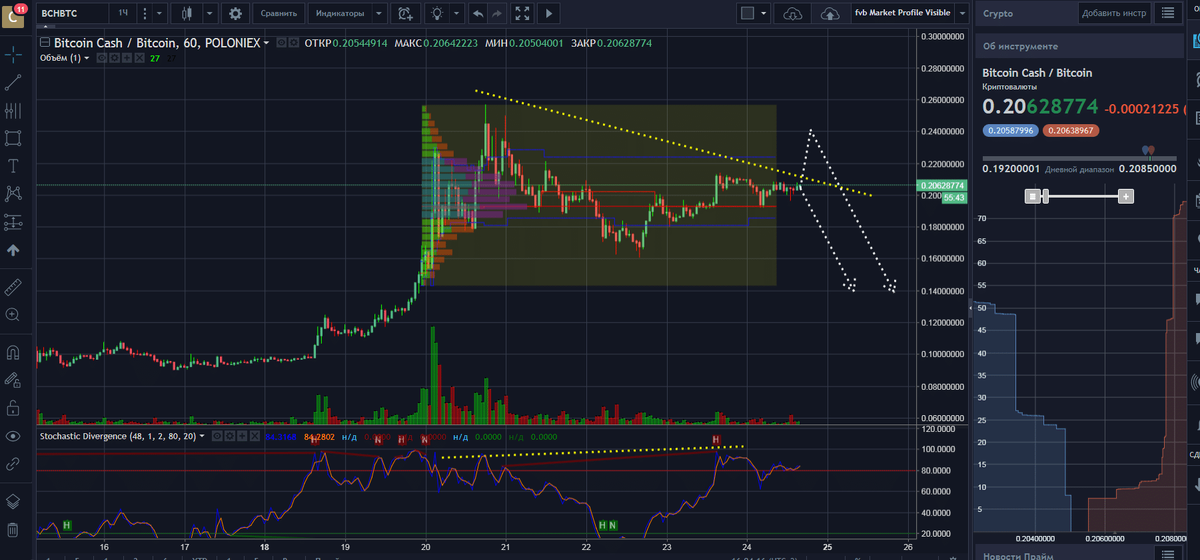Select the ruler measure tool
1200x560 pixels.
click(x=13, y=286)
